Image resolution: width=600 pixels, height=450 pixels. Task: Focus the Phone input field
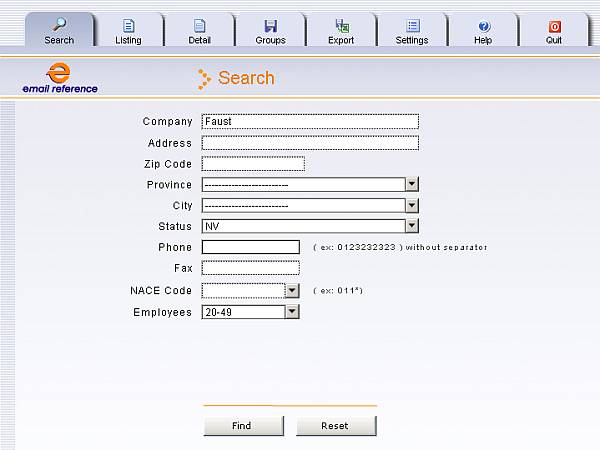(x=251, y=247)
